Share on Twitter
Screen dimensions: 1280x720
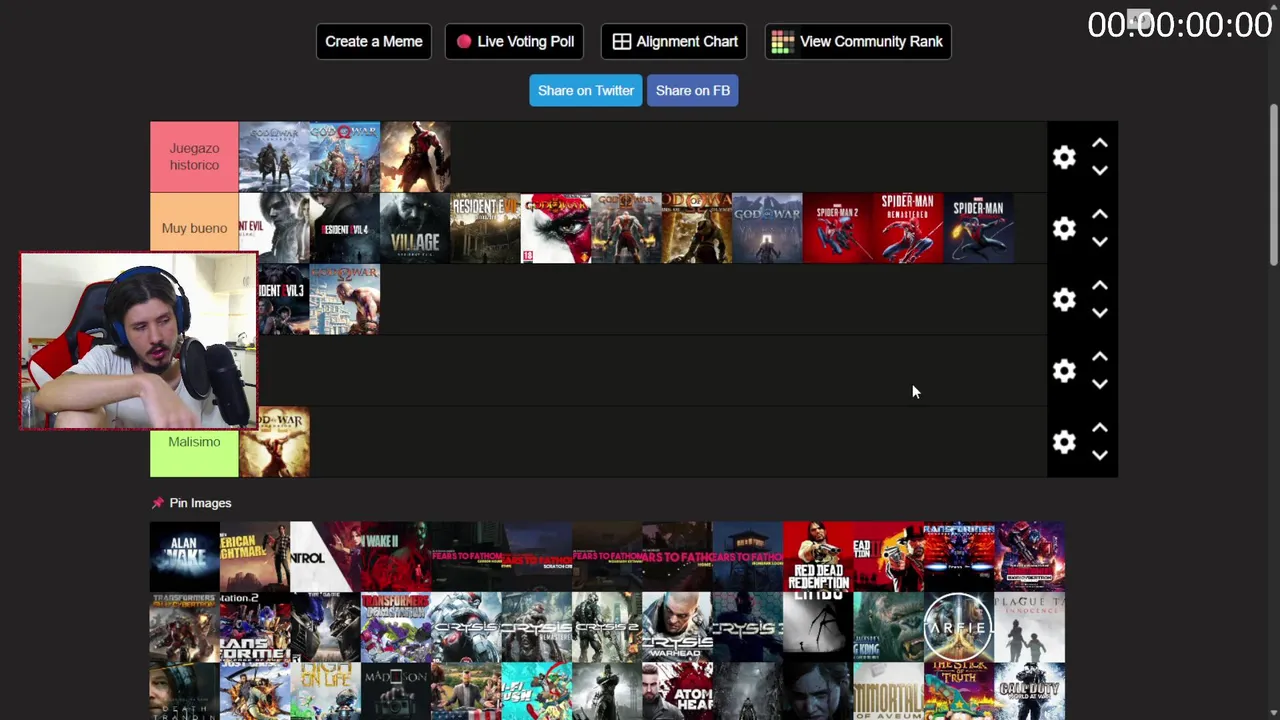[x=586, y=90]
